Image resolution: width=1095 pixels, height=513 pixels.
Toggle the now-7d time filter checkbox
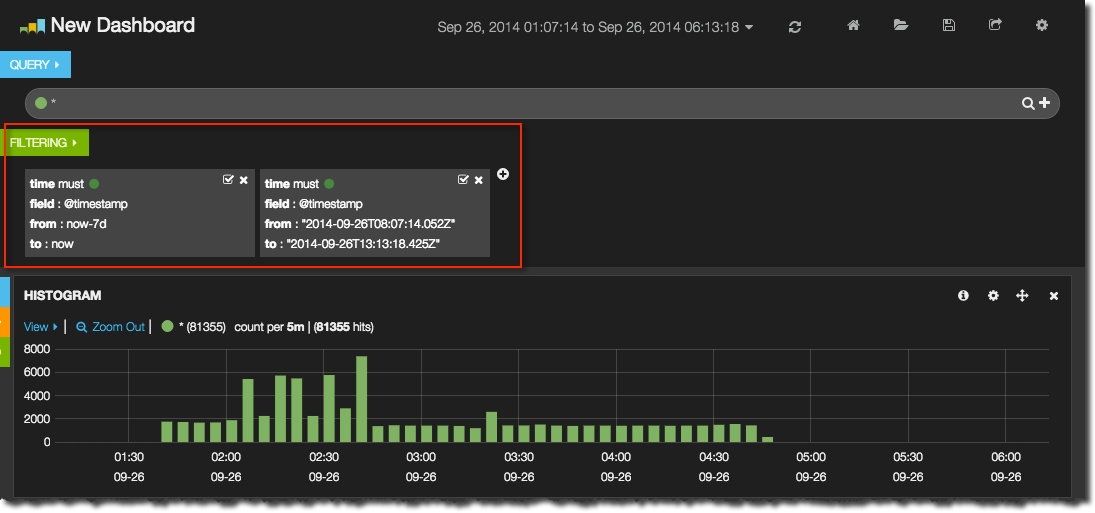click(x=228, y=179)
